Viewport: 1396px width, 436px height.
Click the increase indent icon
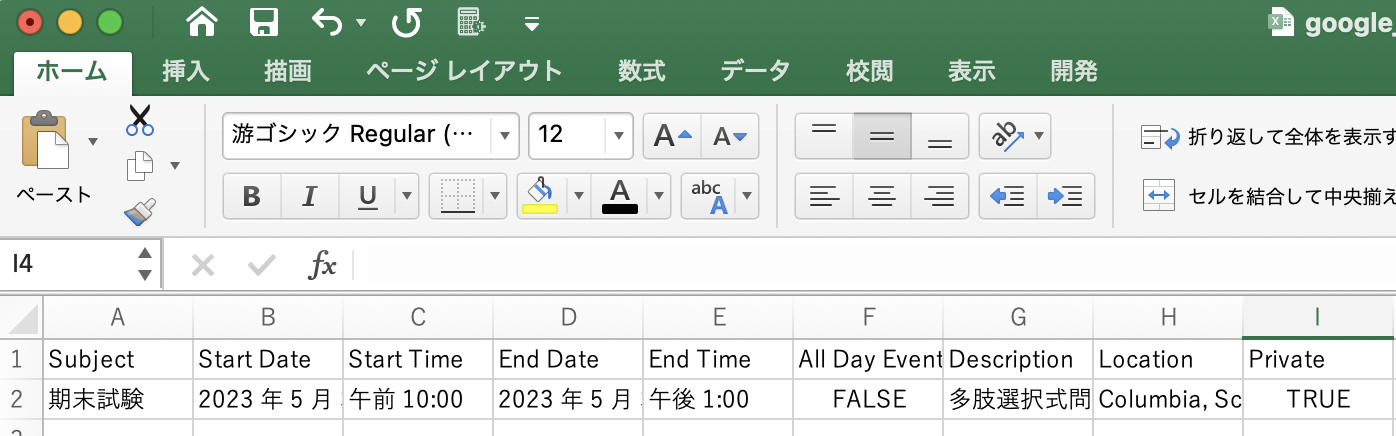point(1066,196)
